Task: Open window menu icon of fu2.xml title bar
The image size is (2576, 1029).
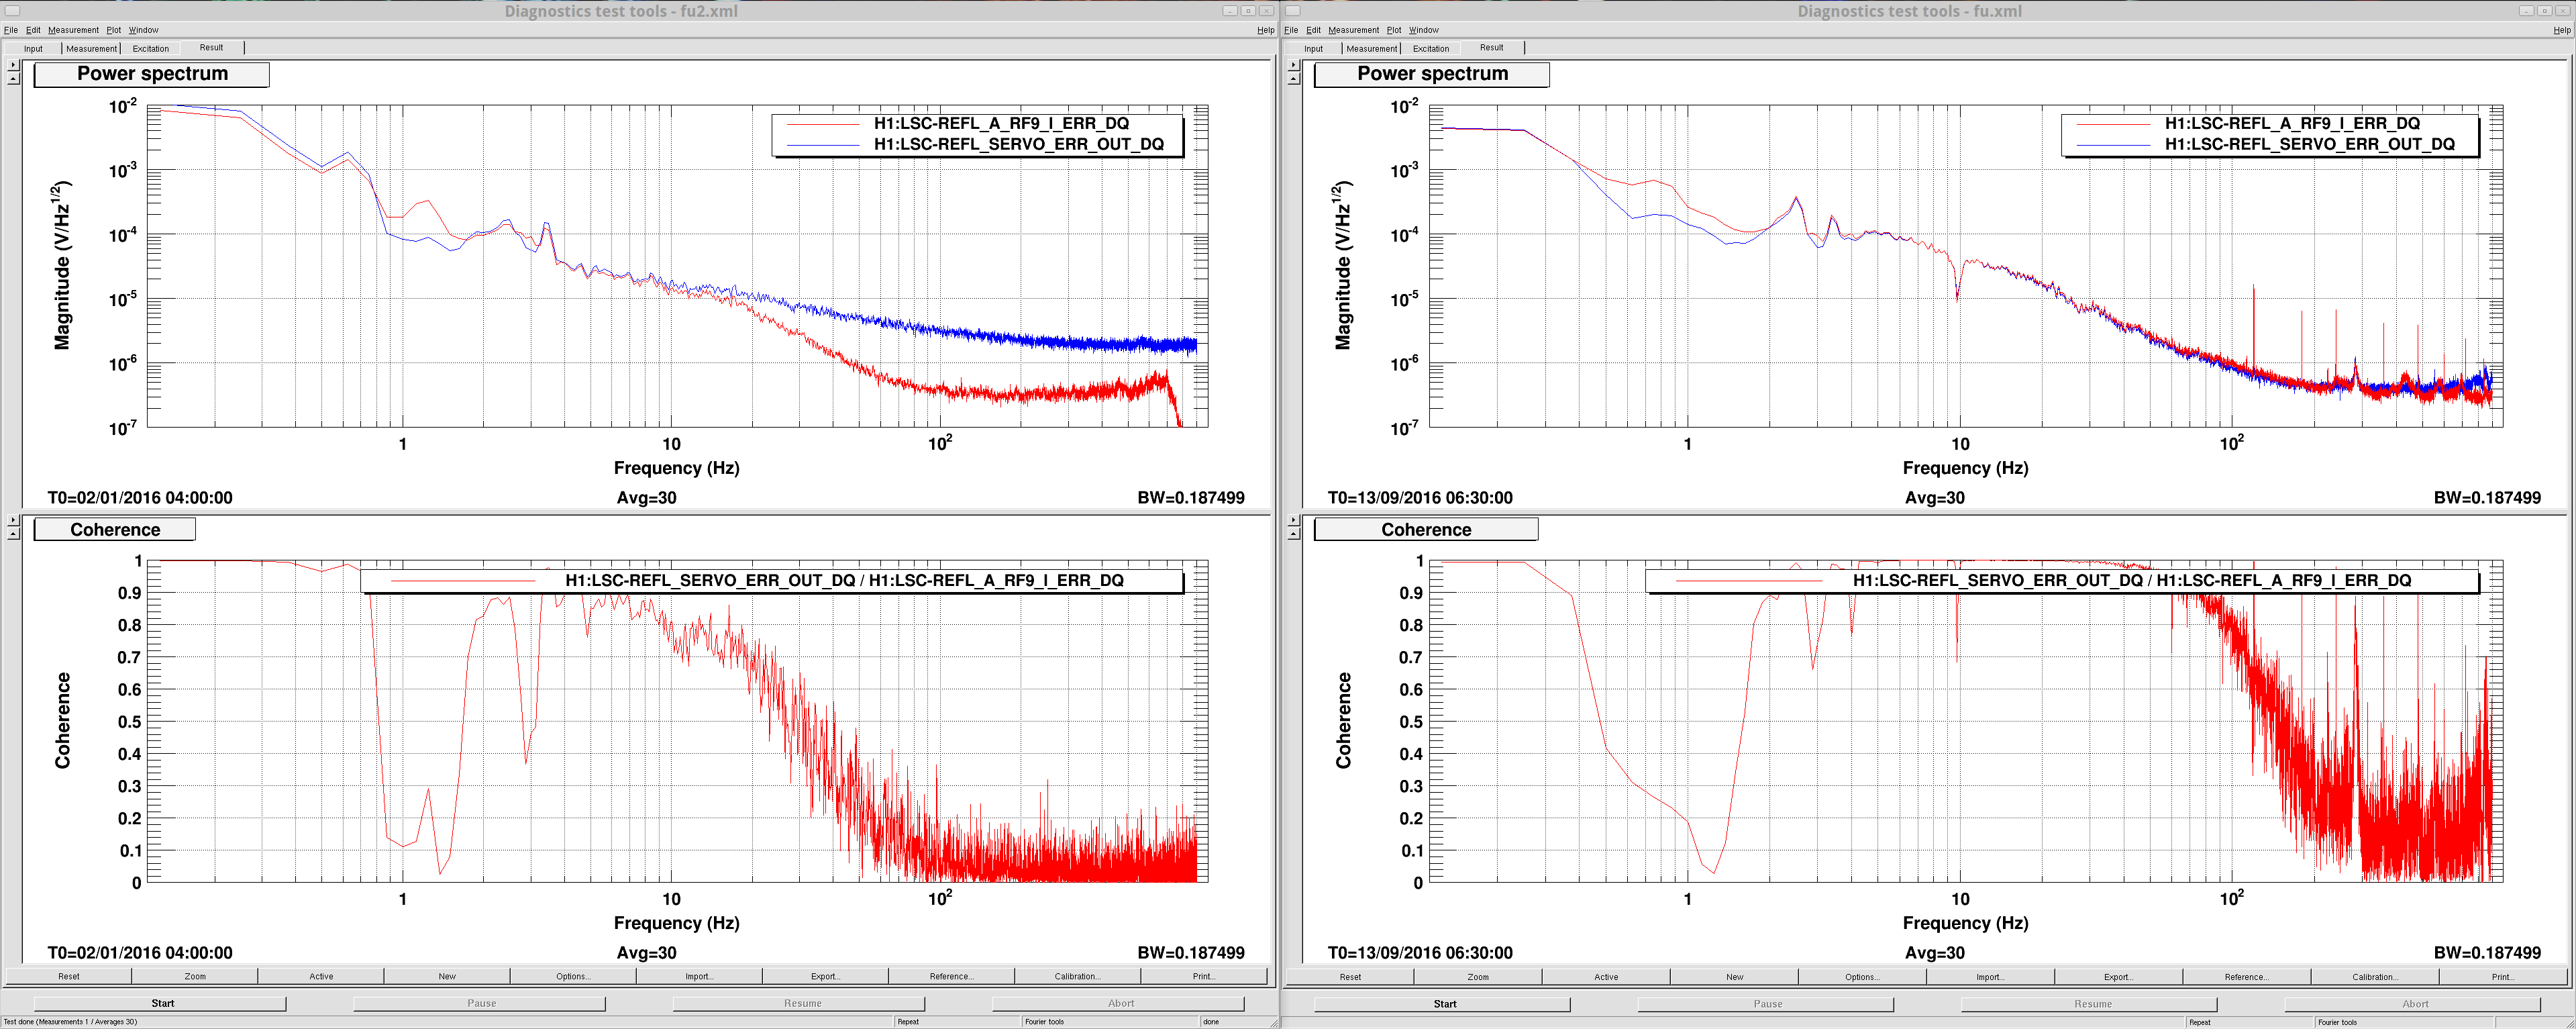Action: click(x=13, y=11)
